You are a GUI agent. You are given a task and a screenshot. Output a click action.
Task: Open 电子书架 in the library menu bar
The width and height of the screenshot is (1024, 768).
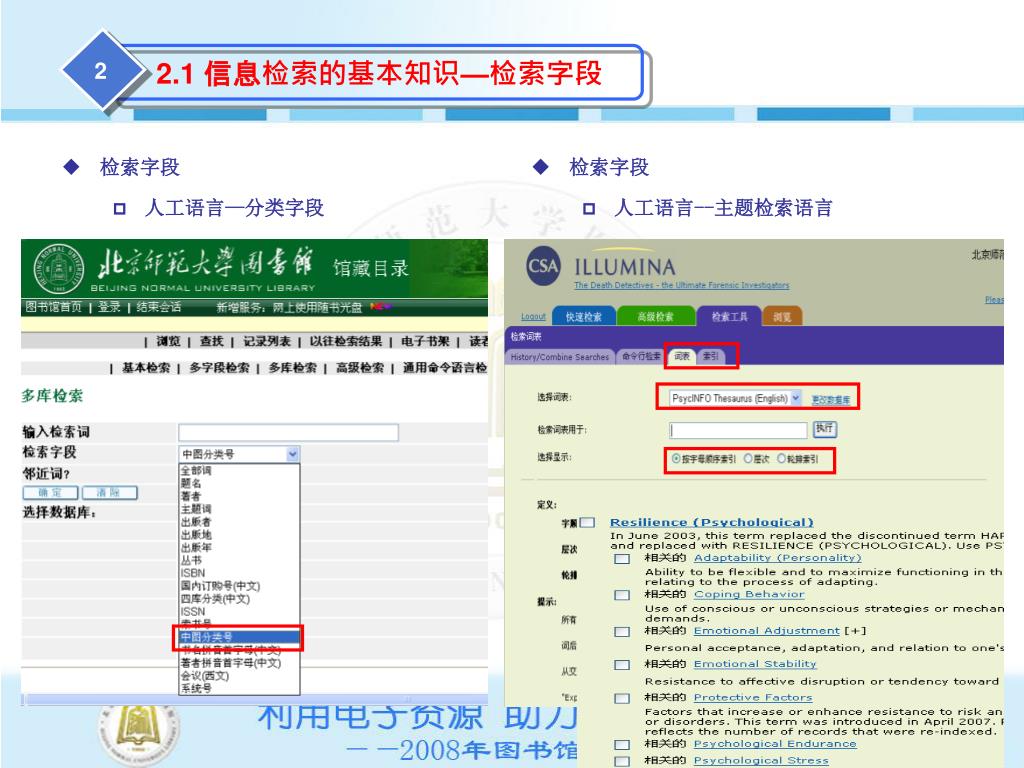425,341
